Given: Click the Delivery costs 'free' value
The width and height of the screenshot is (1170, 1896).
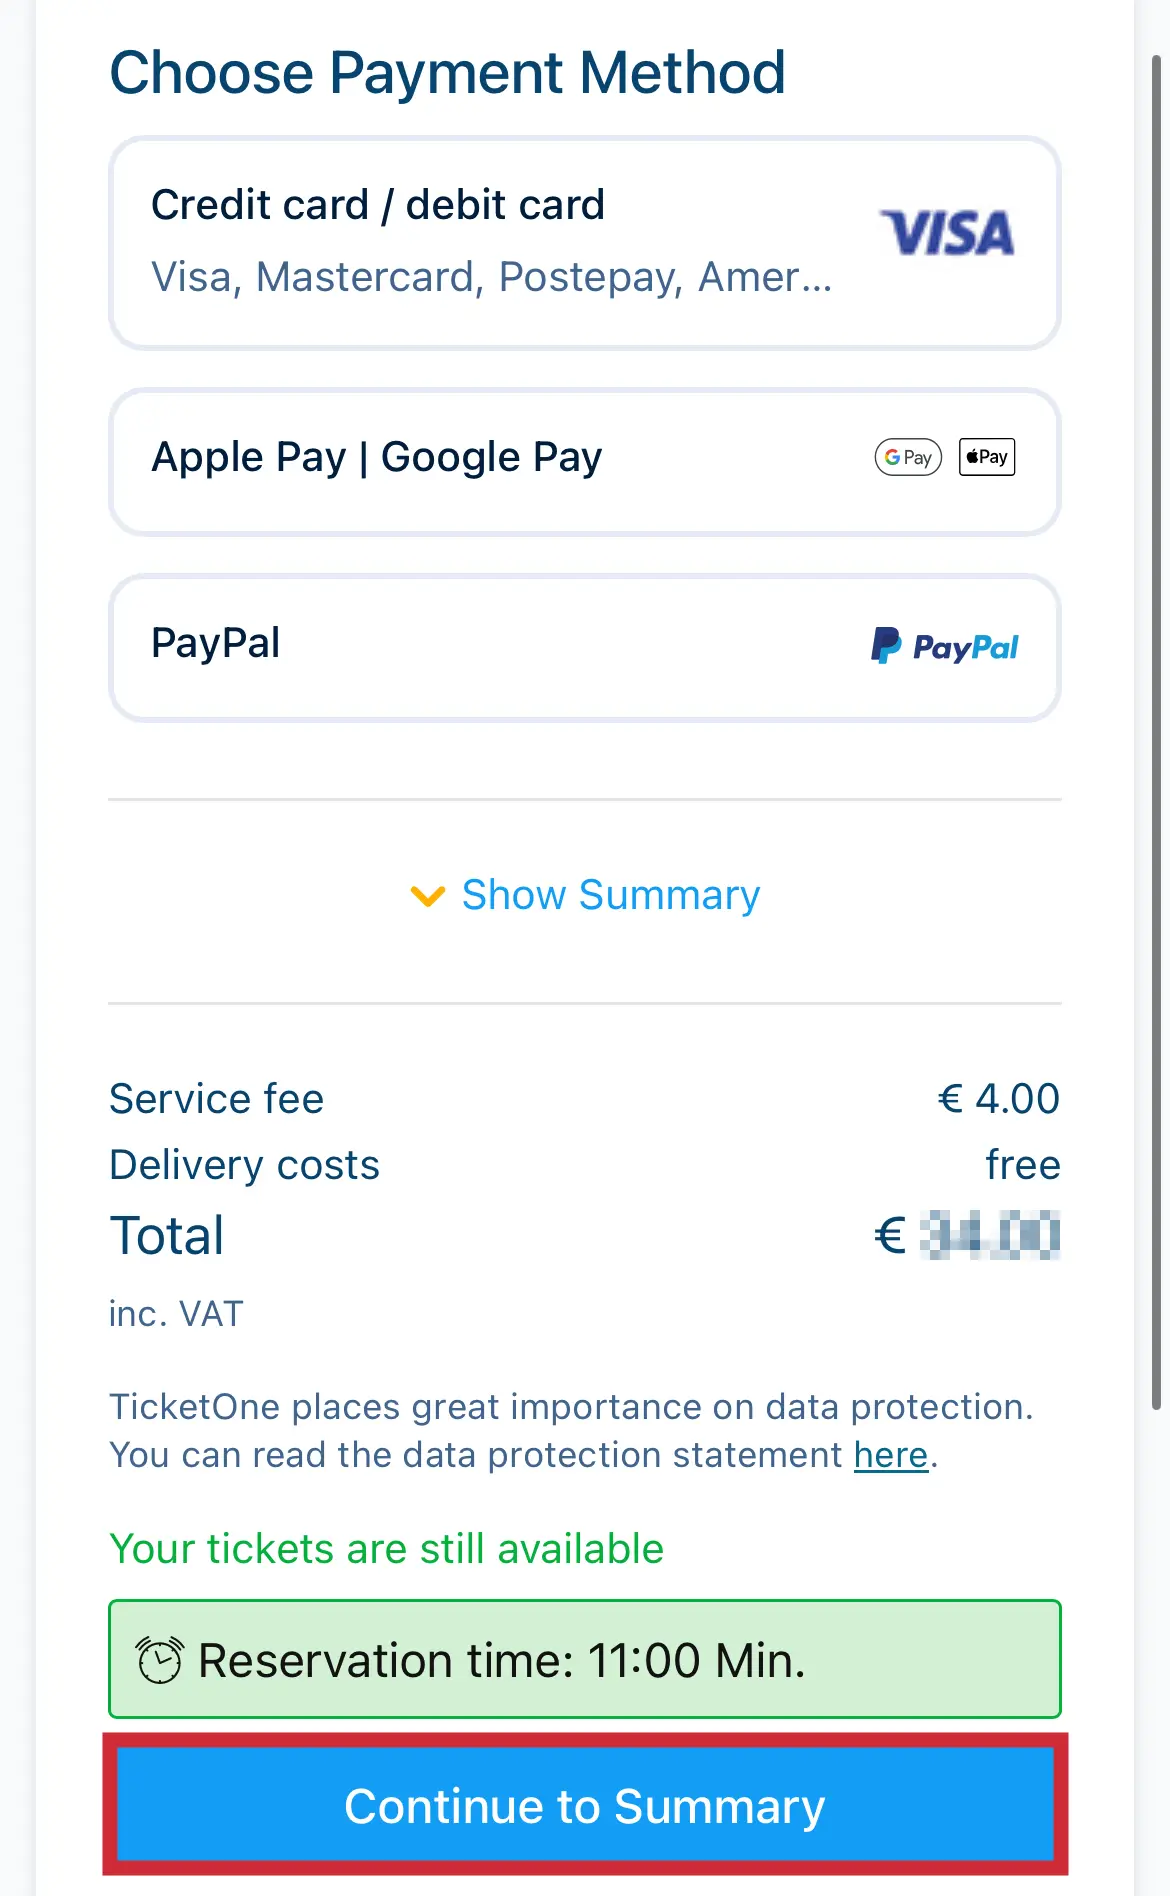Looking at the screenshot, I should (1022, 1165).
